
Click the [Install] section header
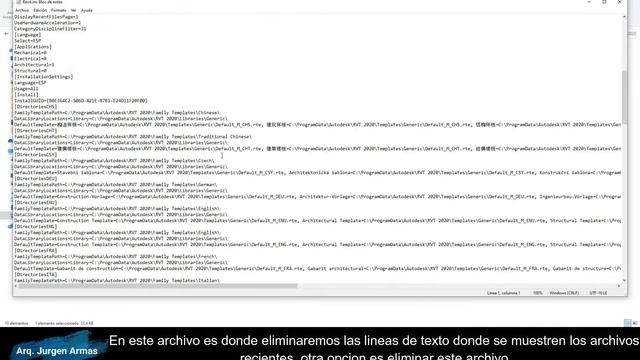(26, 95)
